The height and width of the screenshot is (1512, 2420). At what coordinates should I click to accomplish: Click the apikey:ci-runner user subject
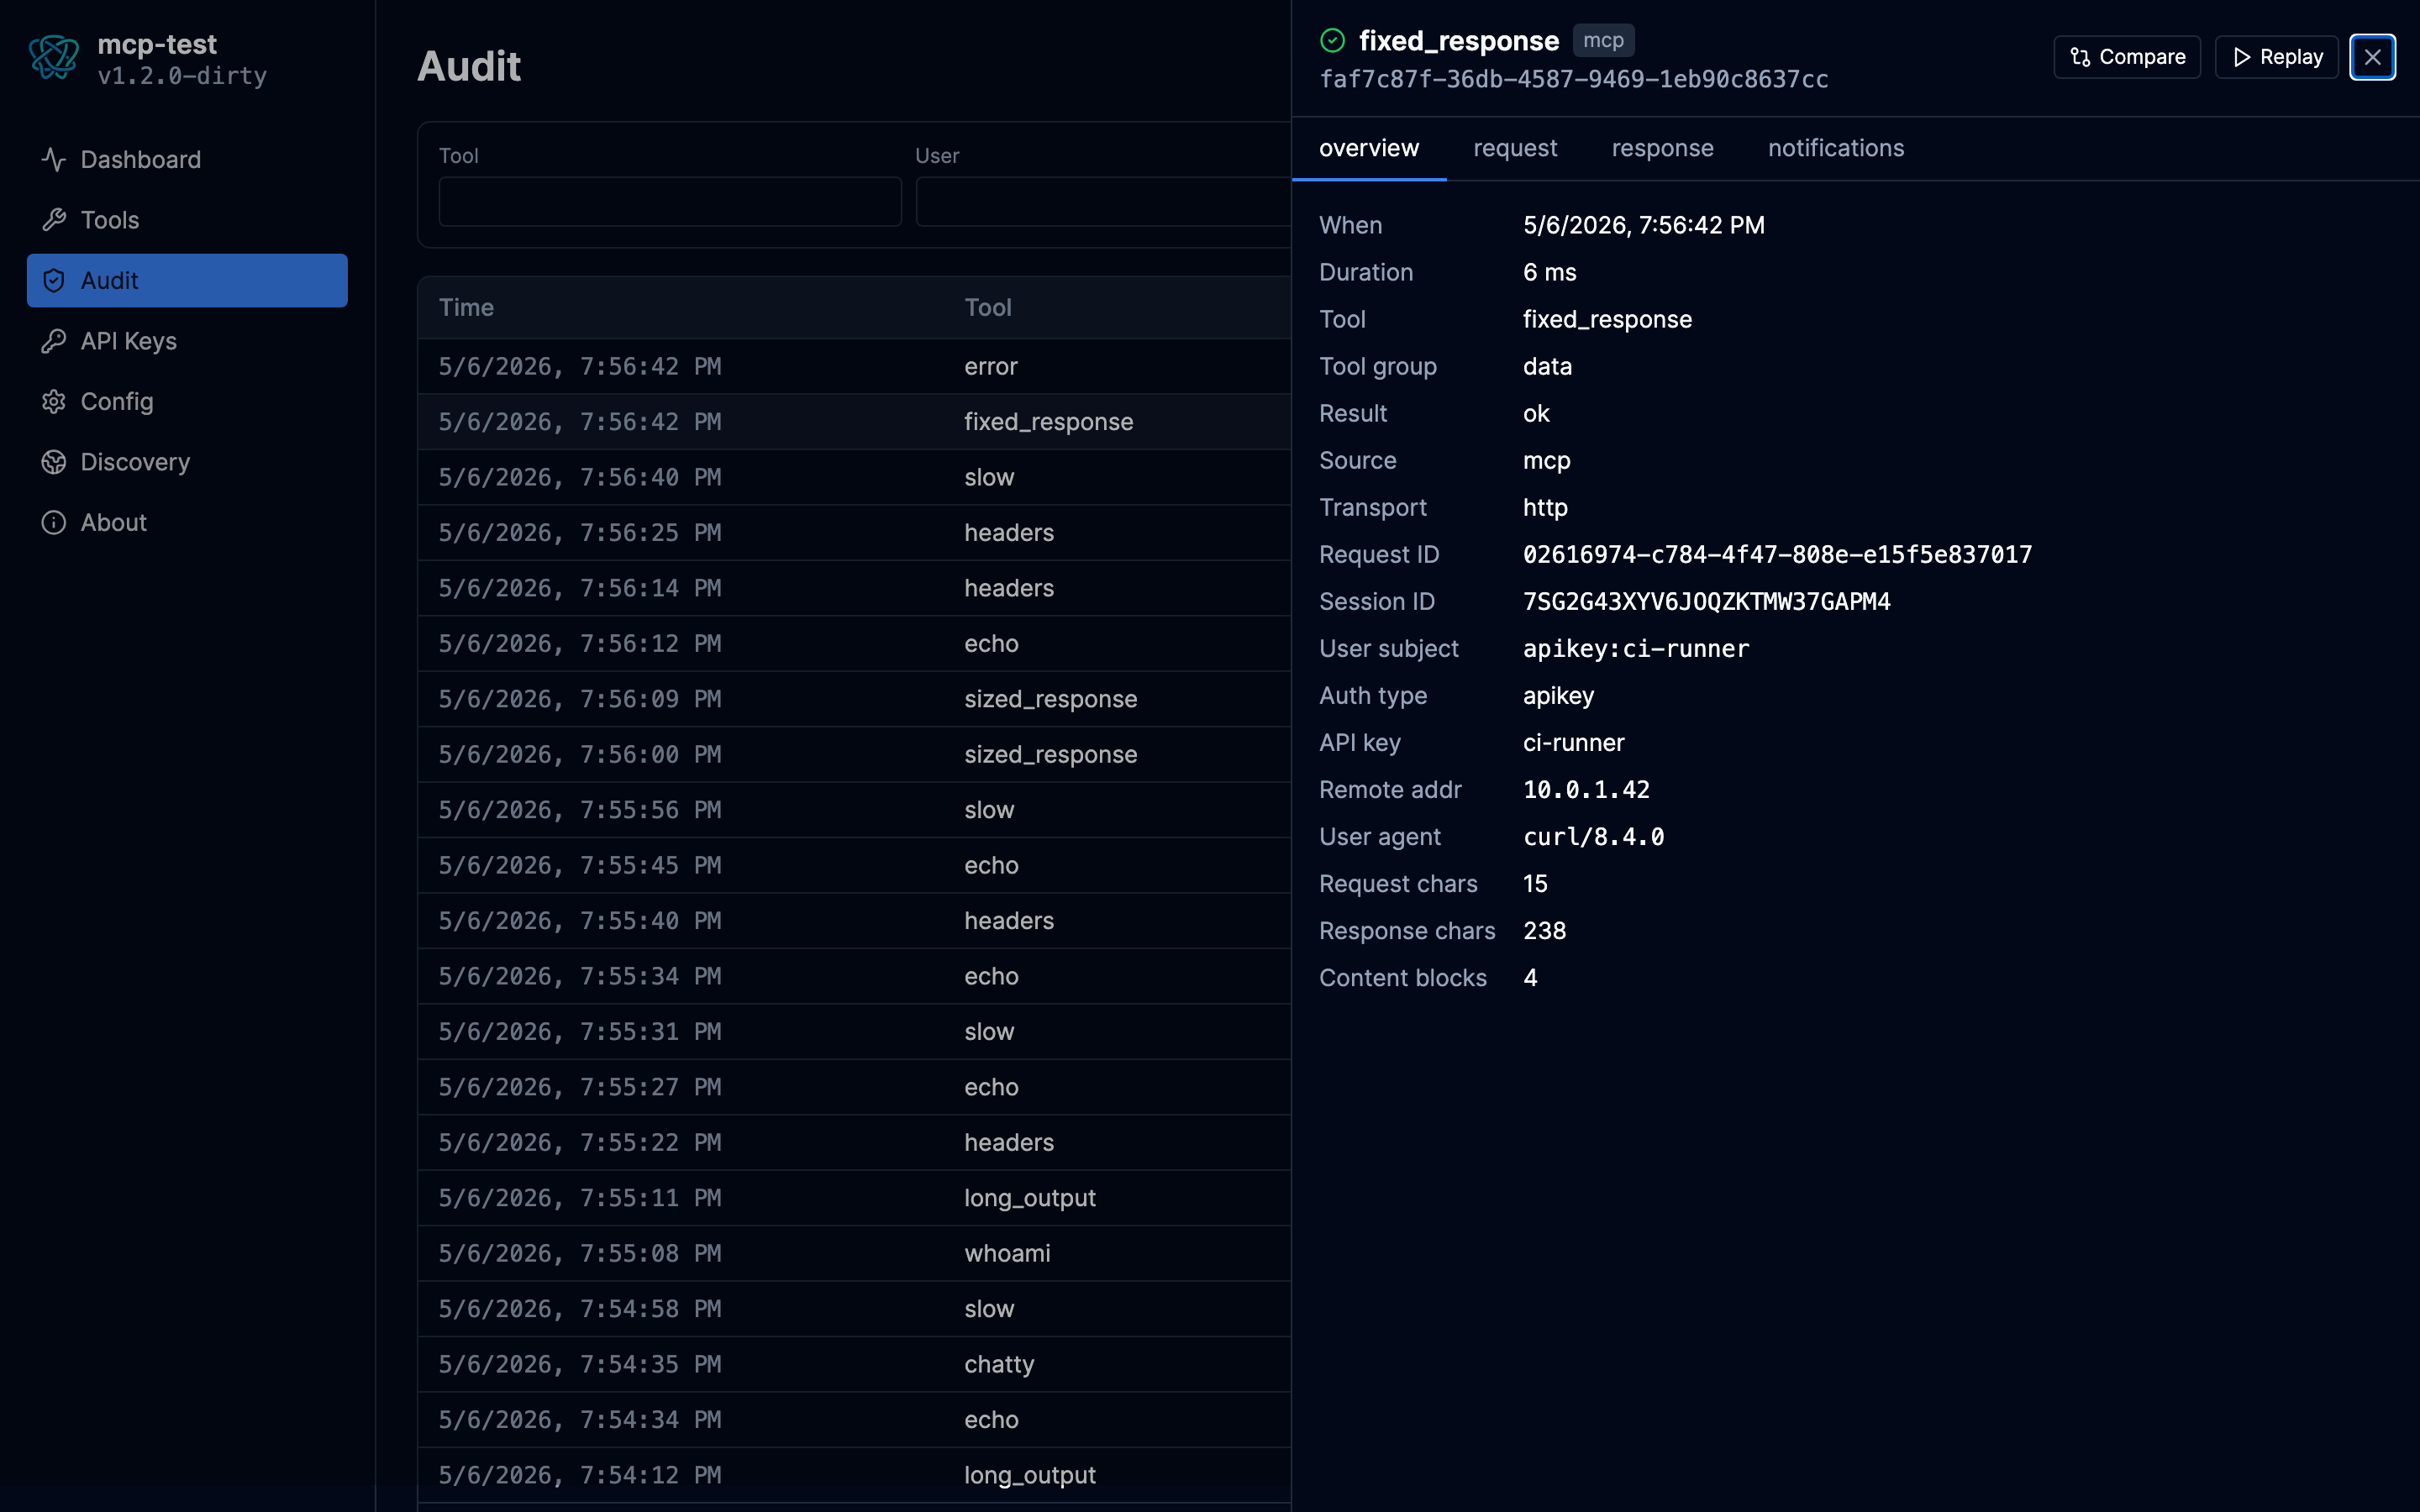click(x=1636, y=649)
